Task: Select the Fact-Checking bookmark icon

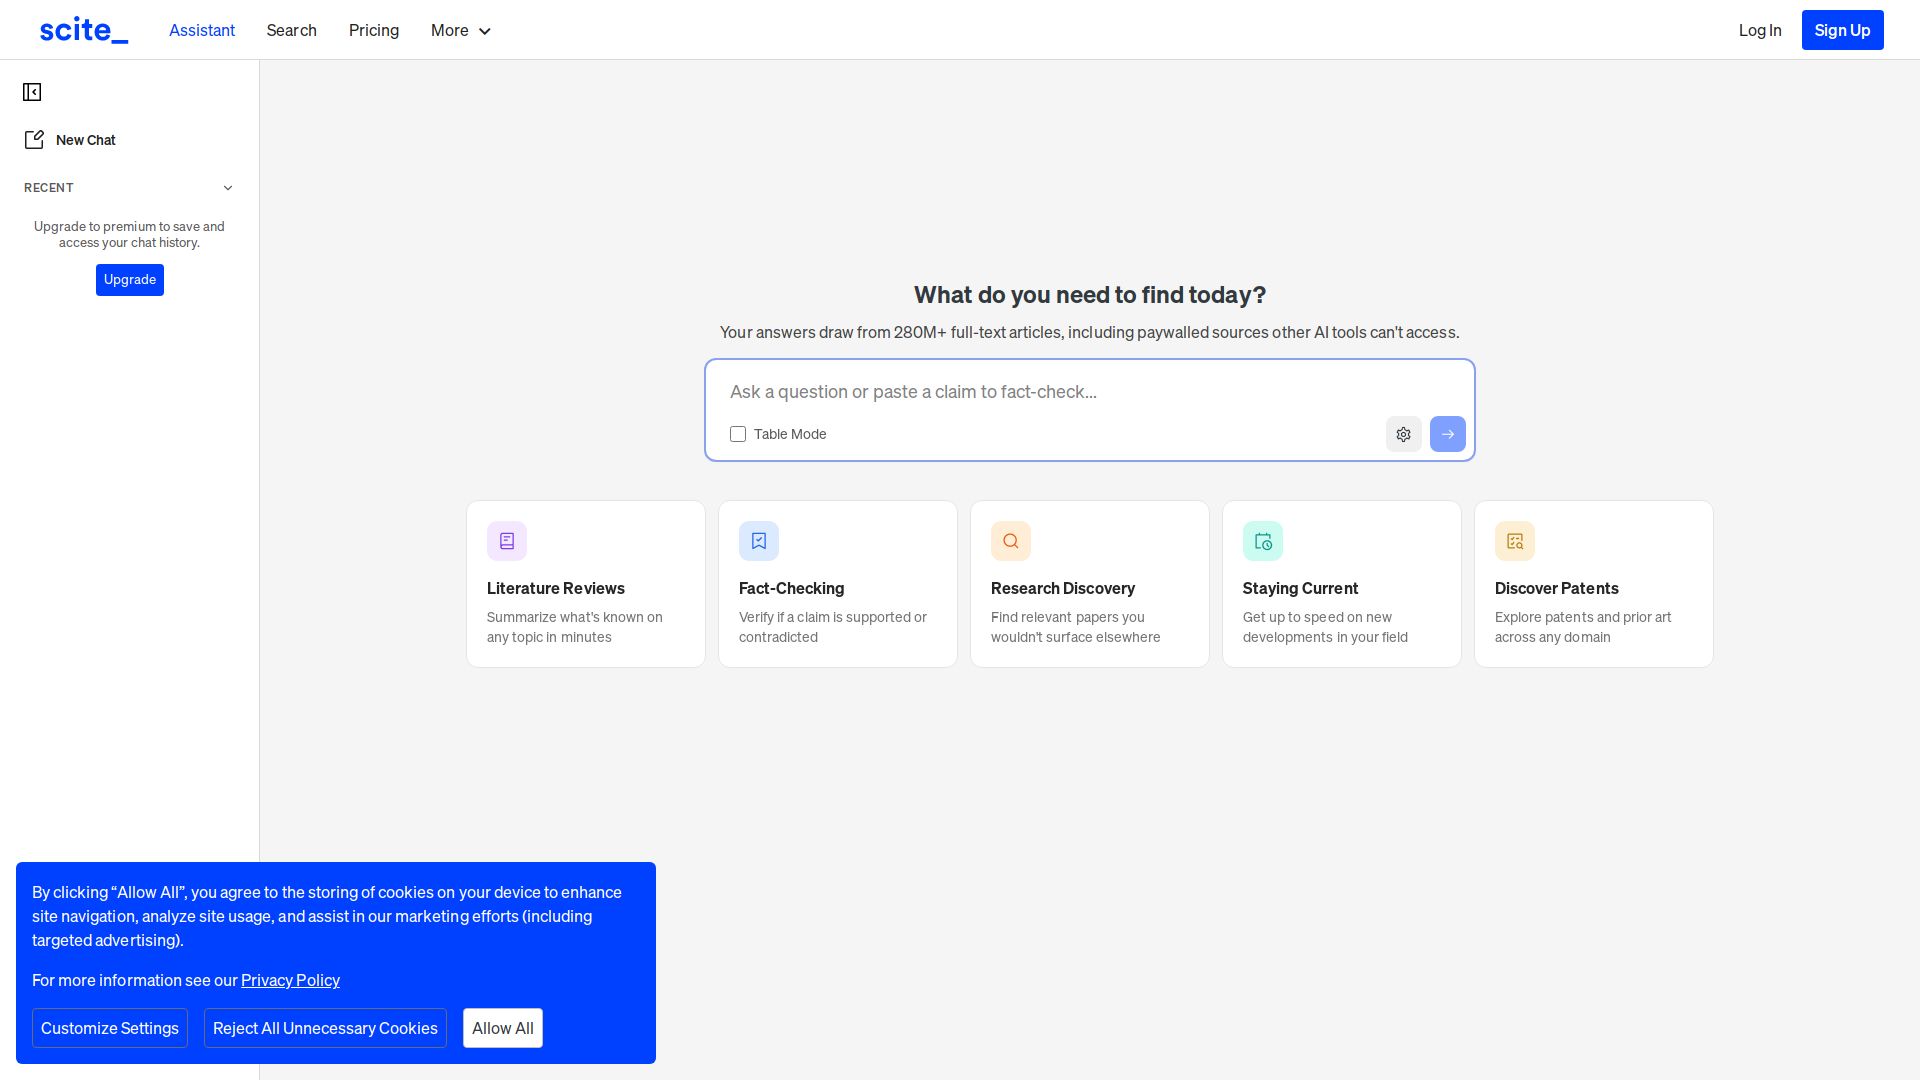Action: tap(759, 541)
